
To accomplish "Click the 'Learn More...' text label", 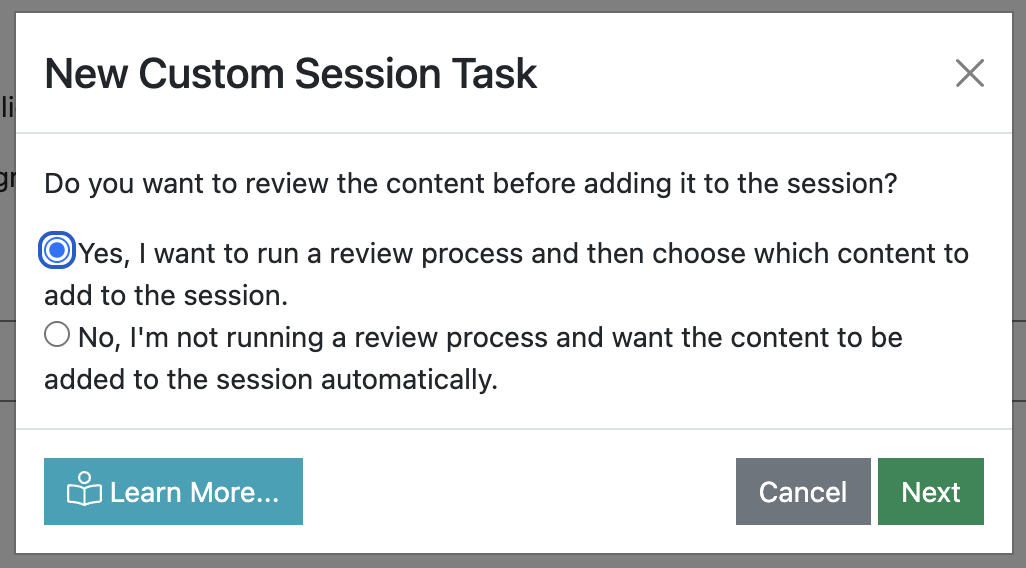I will coord(194,492).
